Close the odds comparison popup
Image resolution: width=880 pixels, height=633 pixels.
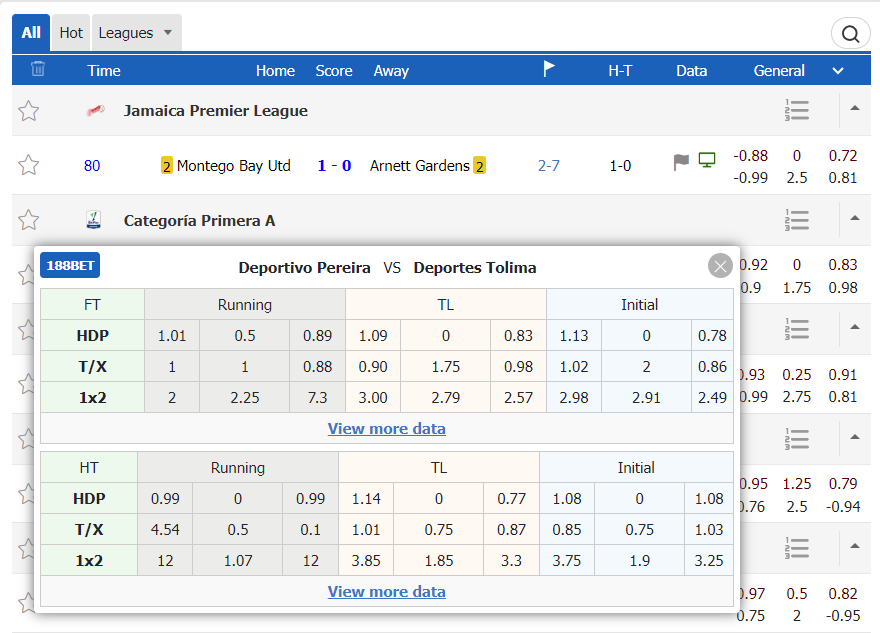click(x=720, y=266)
